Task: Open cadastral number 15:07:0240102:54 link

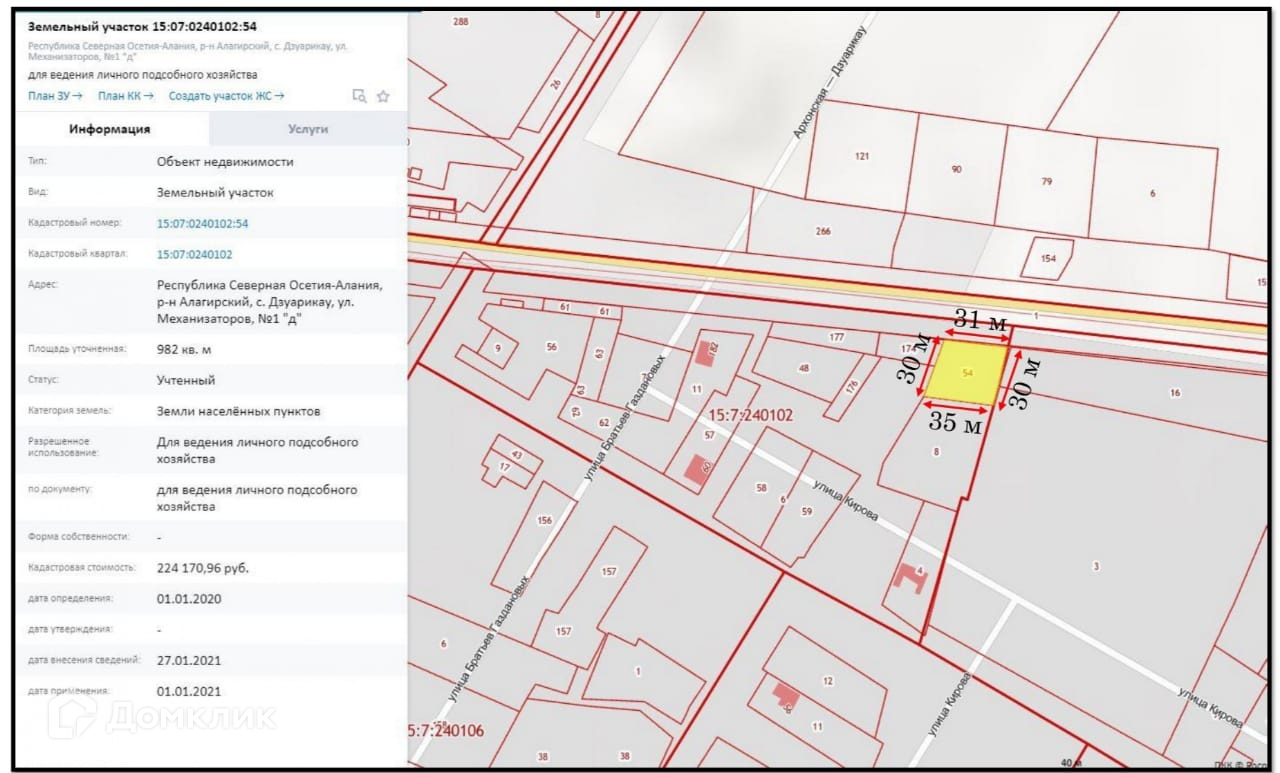Action: click(202, 223)
